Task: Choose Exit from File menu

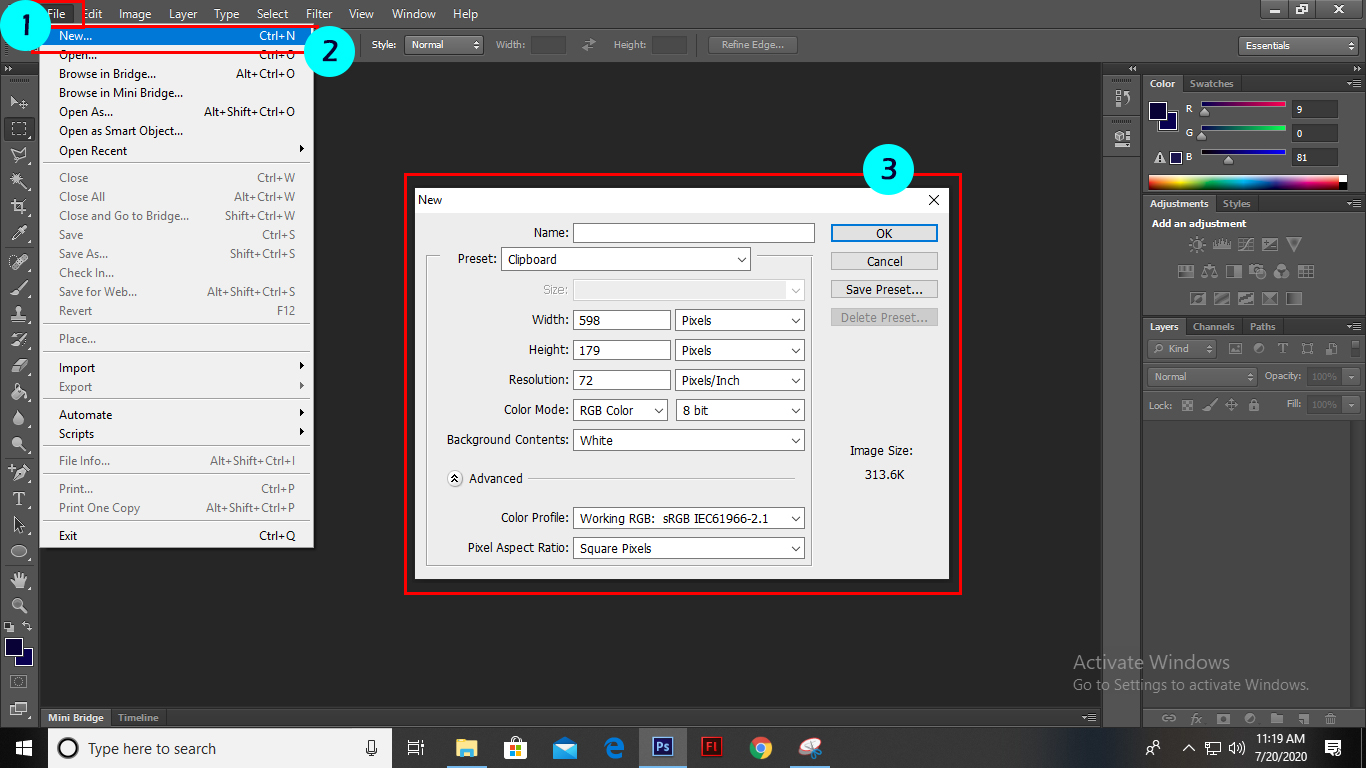Action: click(x=176, y=536)
